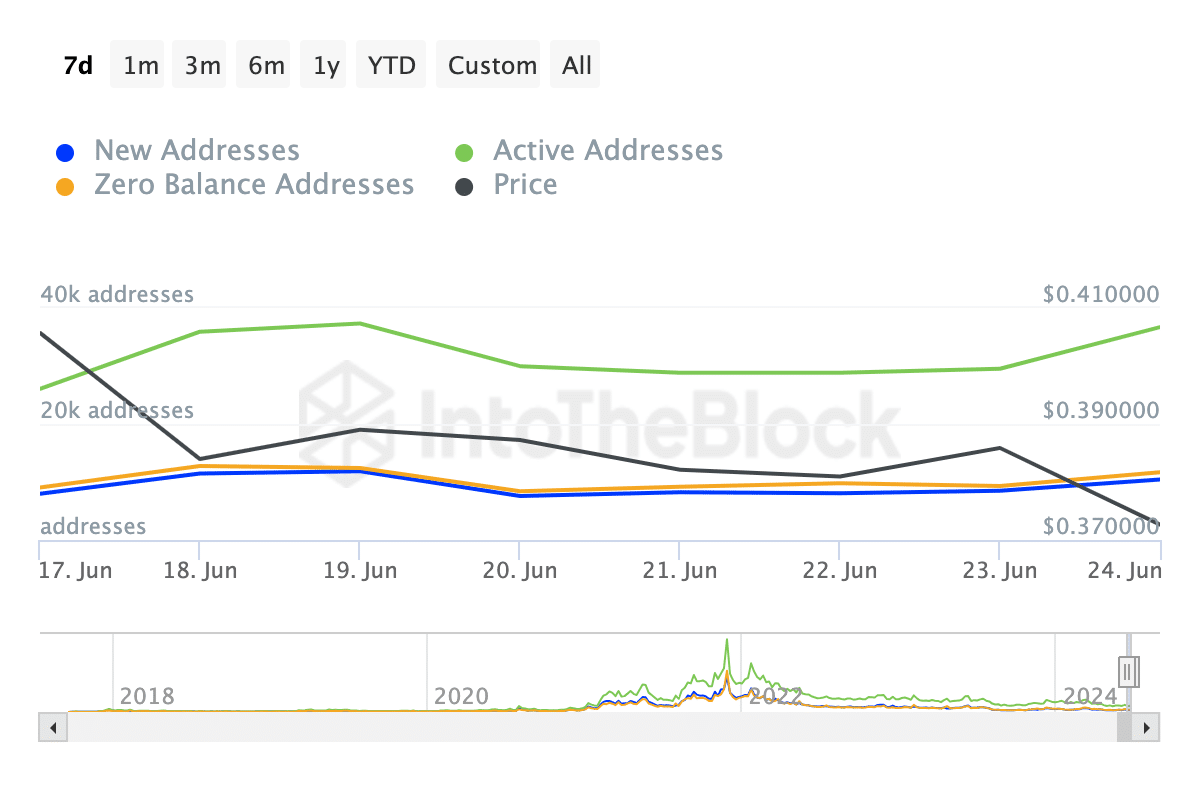Choose the 6m time range
The height and width of the screenshot is (800, 1200).
coord(266,66)
